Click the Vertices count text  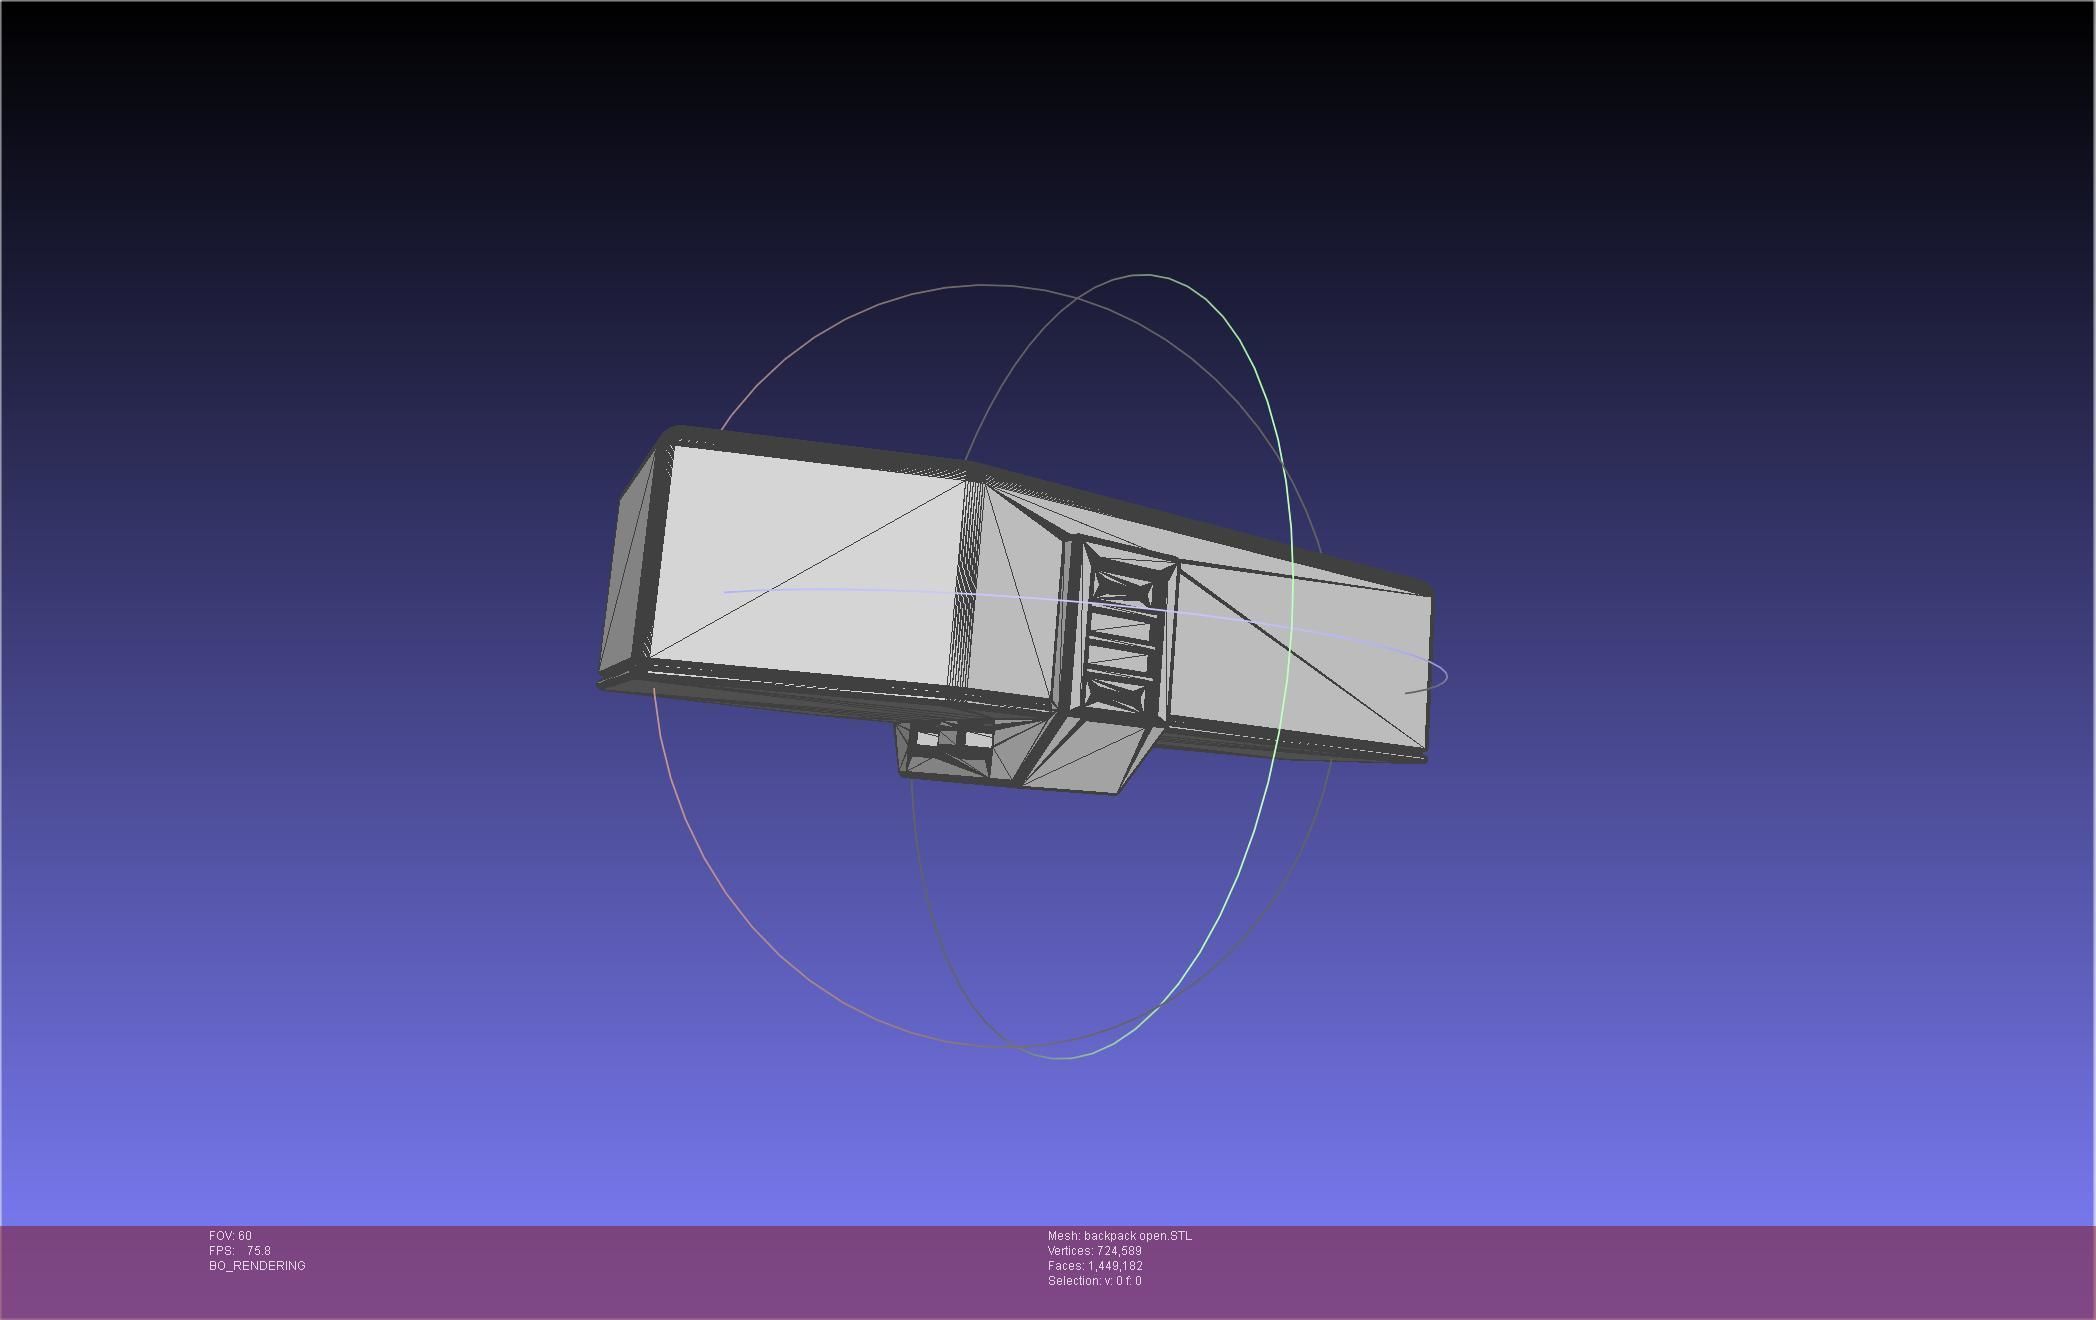pos(1094,1251)
